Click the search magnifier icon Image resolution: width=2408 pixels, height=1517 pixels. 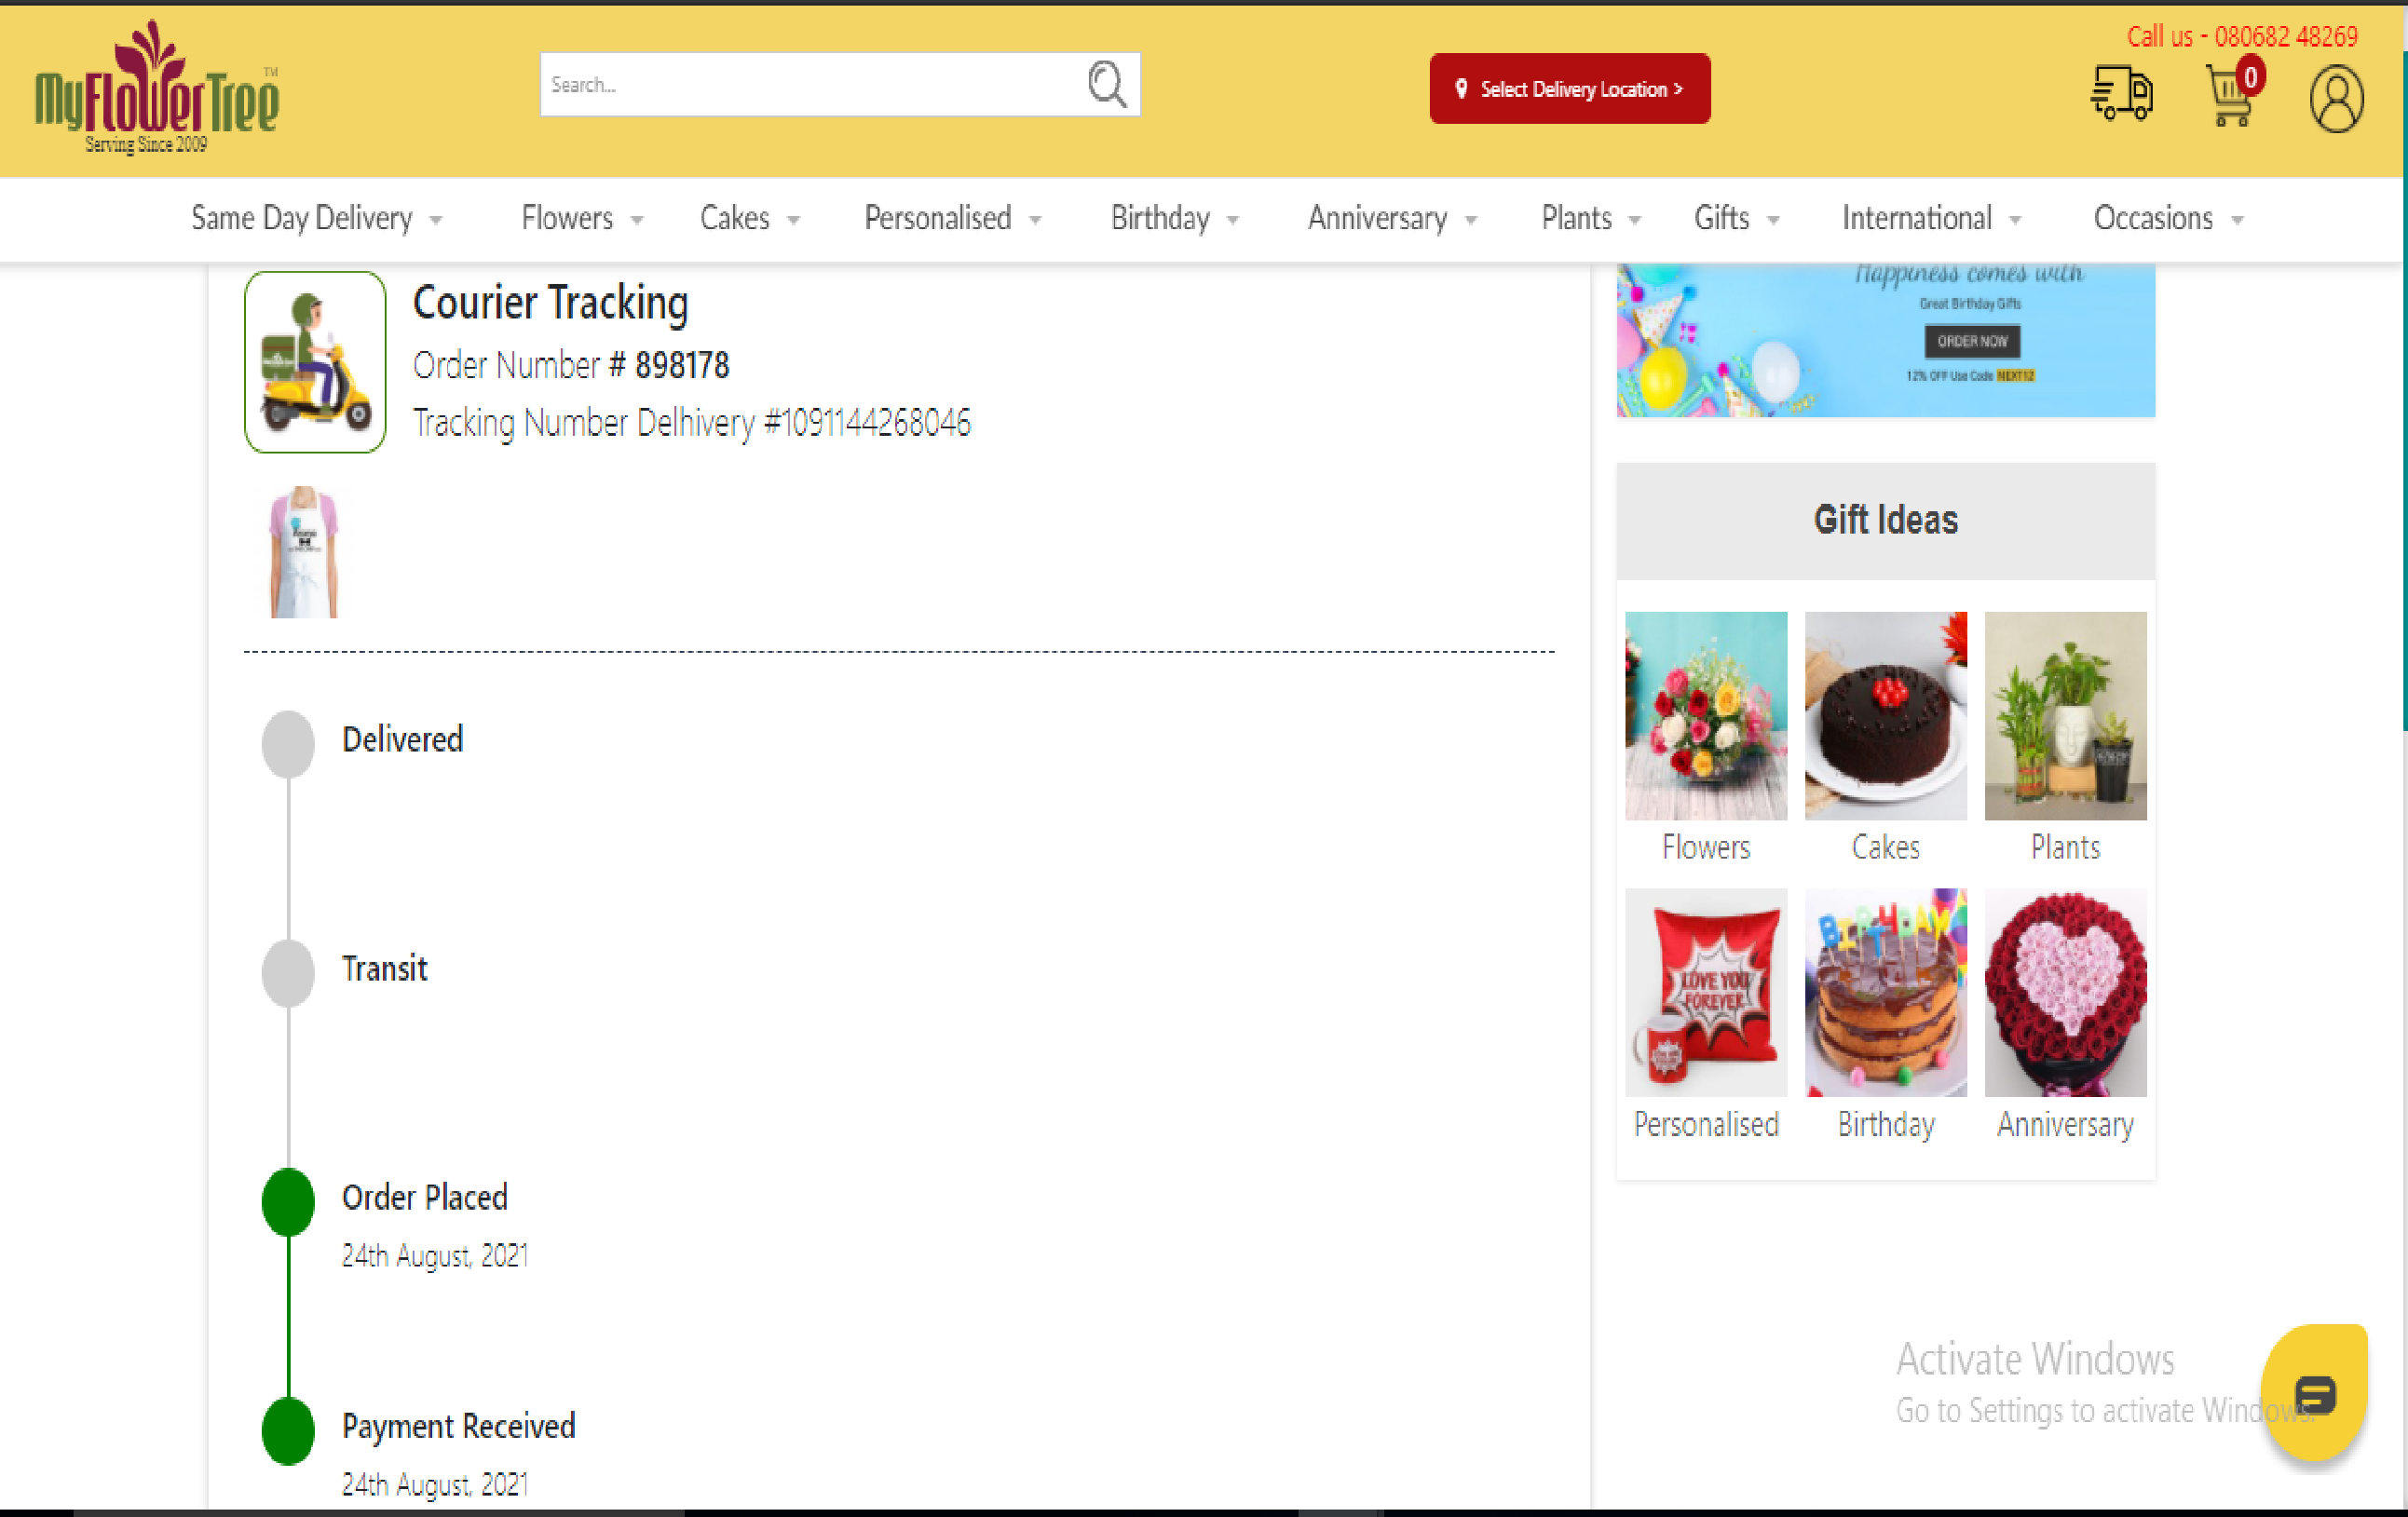(1106, 85)
